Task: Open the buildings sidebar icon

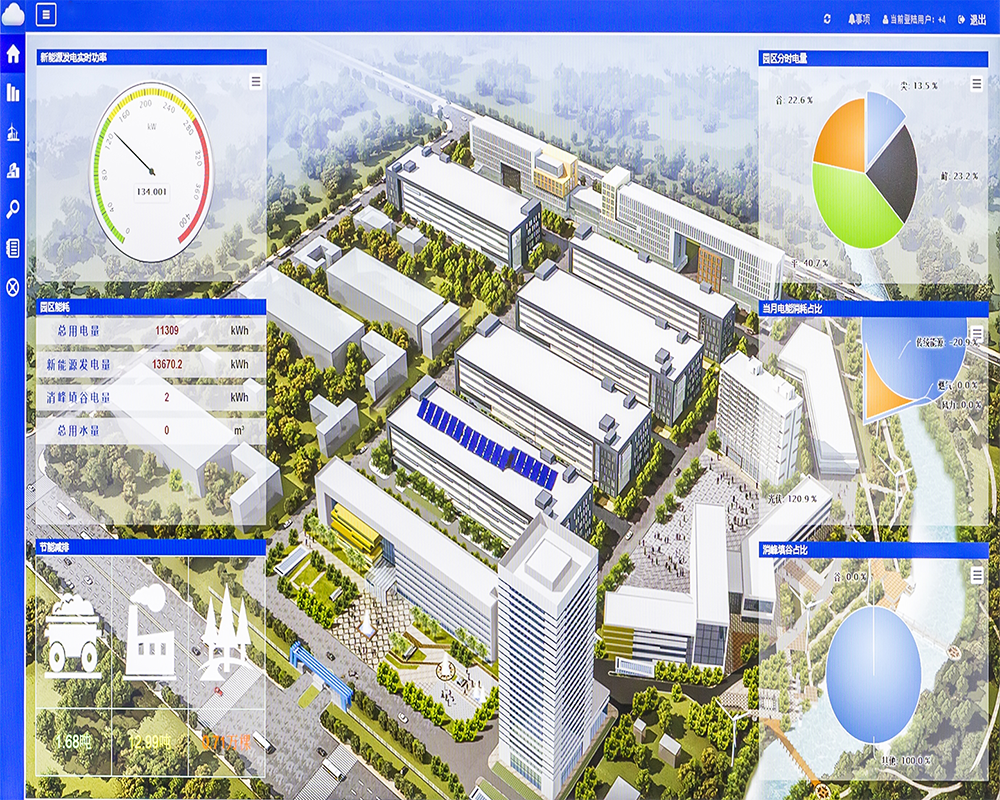Action: (x=13, y=170)
